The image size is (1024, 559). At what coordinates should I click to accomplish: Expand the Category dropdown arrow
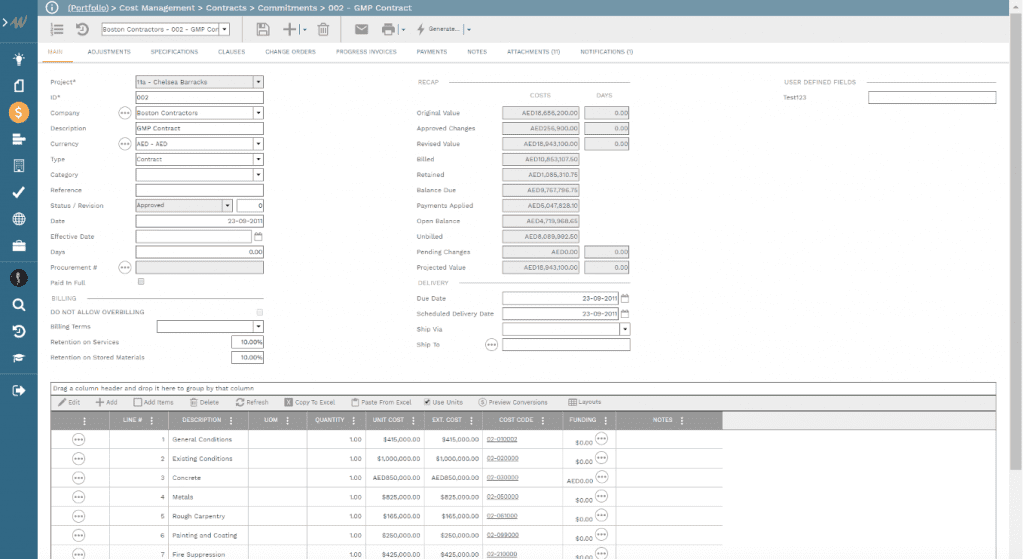click(259, 174)
